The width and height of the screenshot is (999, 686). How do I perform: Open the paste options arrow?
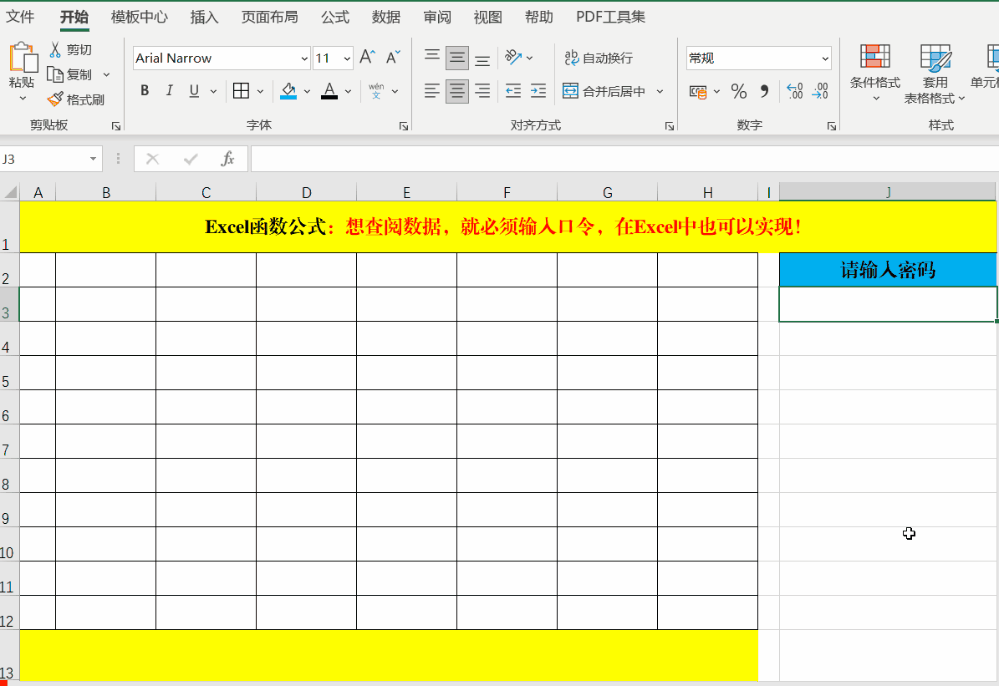click(23, 99)
